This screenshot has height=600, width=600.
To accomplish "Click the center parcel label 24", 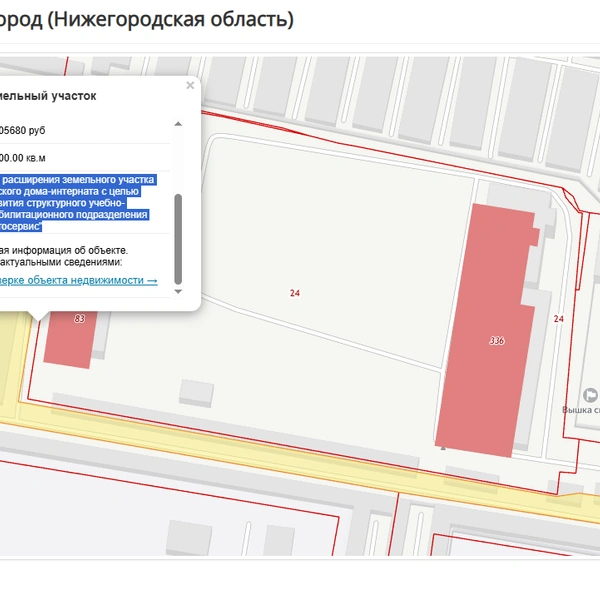I will pyautogui.click(x=295, y=293).
